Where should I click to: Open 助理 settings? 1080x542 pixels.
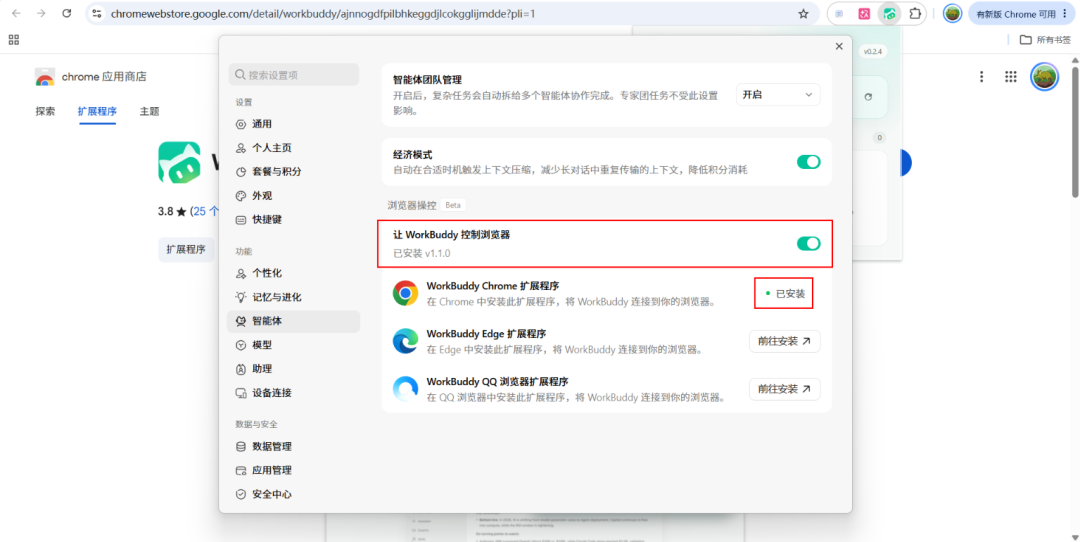(293, 368)
